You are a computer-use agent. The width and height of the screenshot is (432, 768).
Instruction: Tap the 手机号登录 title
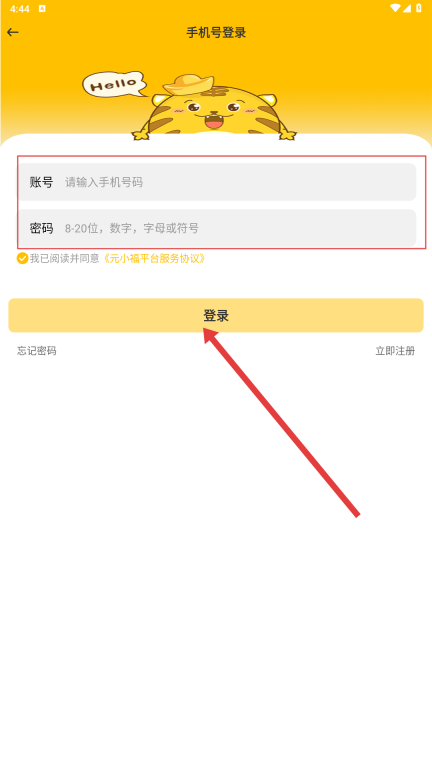click(x=216, y=33)
